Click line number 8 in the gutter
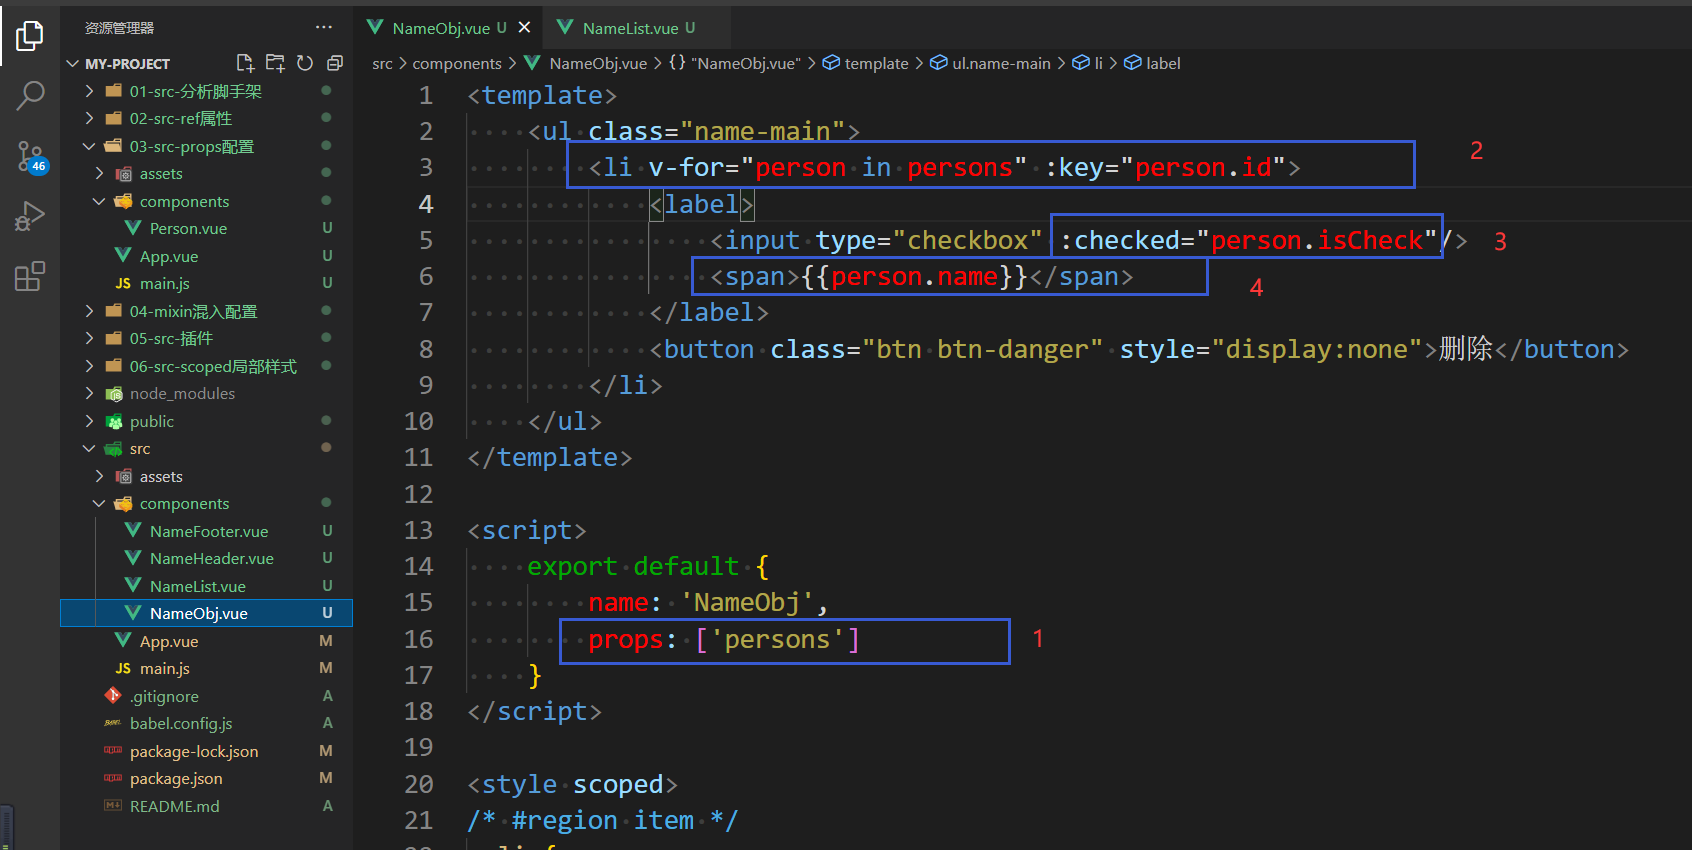Screen dimensions: 1692x850 click(426, 349)
